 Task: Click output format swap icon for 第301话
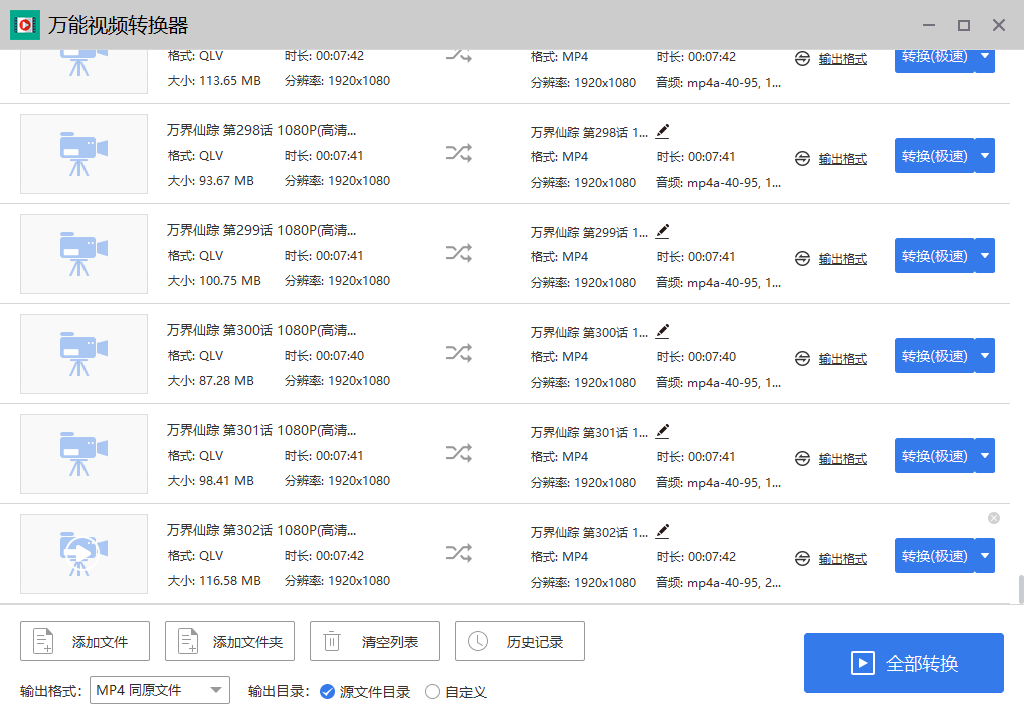pyautogui.click(x=803, y=459)
